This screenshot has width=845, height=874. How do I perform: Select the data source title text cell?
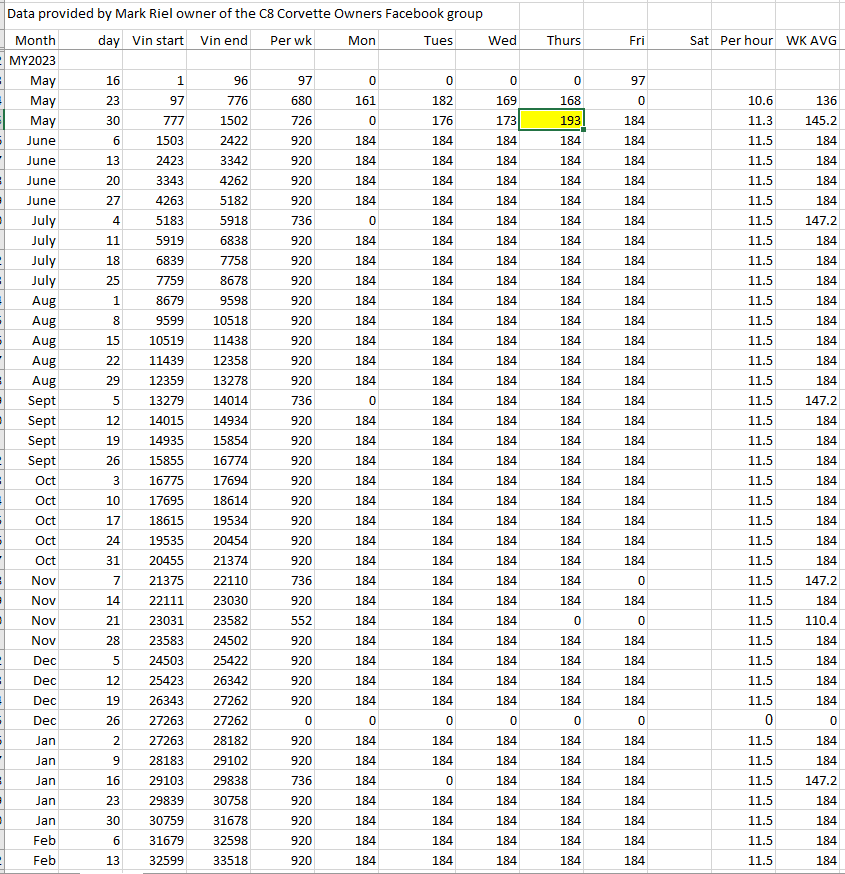(x=245, y=14)
